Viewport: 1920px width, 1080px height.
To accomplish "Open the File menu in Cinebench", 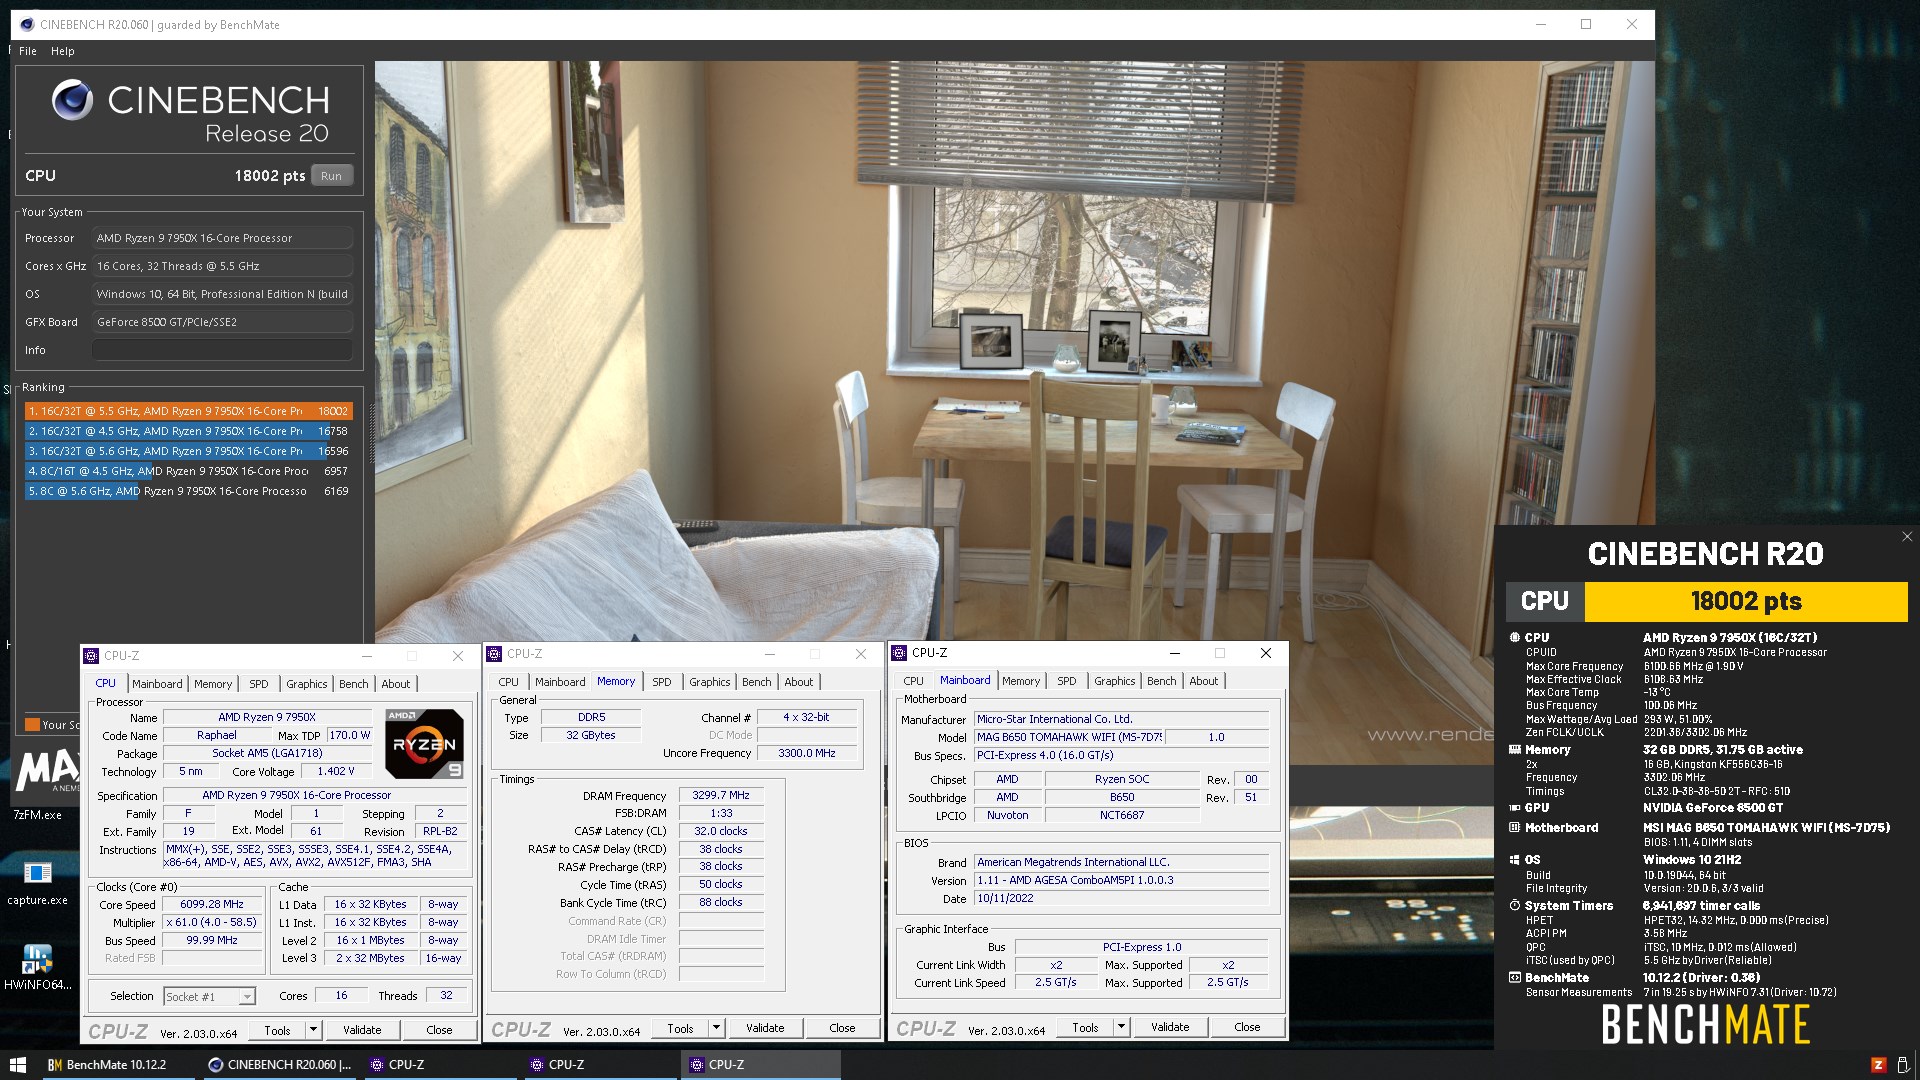I will 28,51.
